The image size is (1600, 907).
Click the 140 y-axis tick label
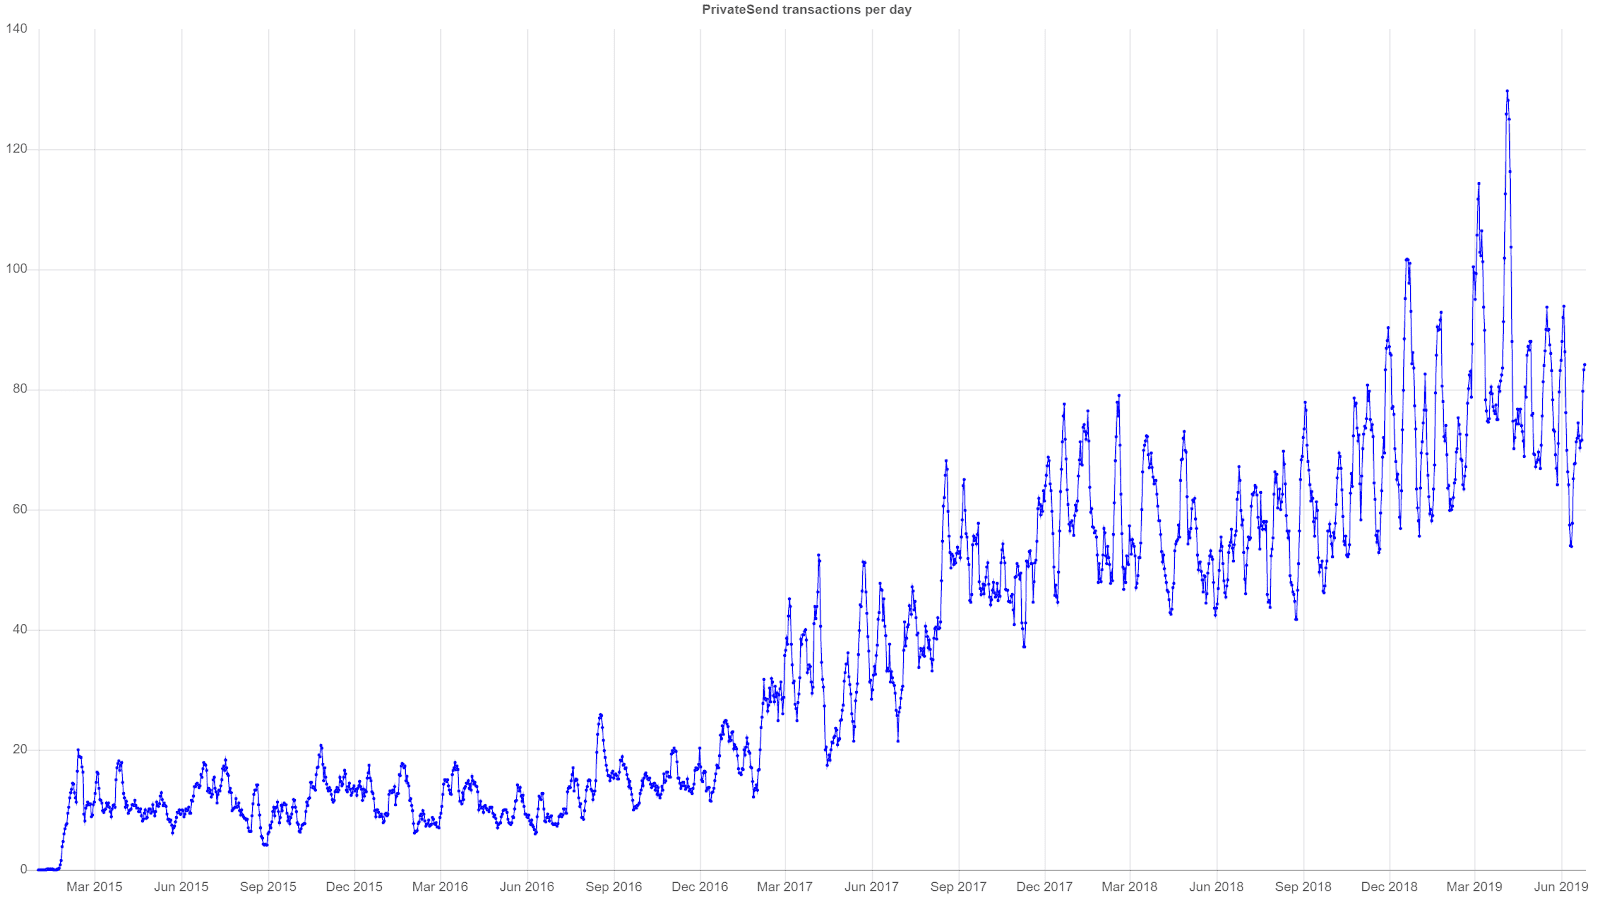[x=17, y=29]
